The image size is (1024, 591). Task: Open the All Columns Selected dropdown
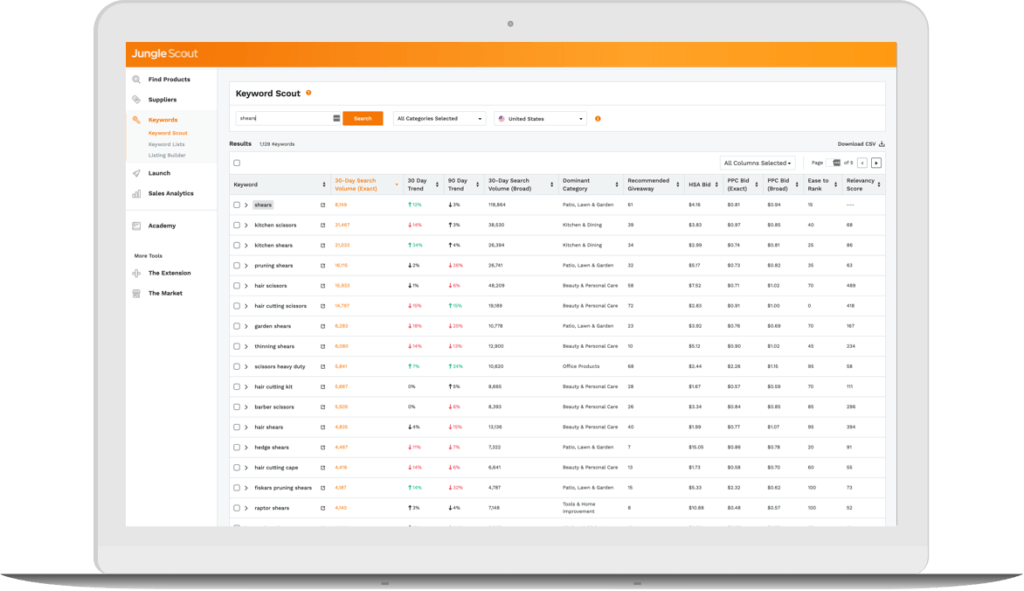pos(758,163)
